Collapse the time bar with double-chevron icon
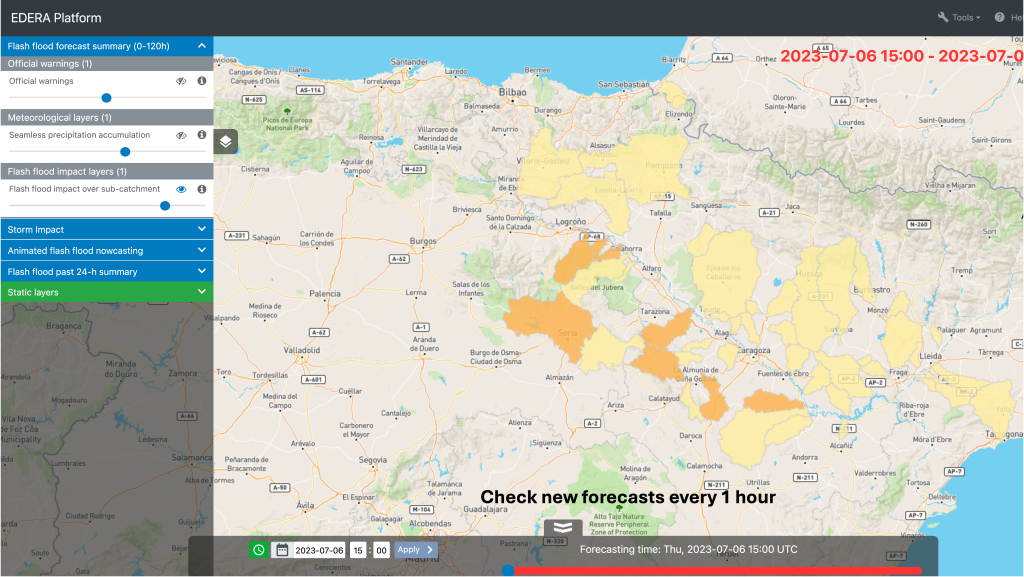Viewport: 1024px width, 577px height. (x=563, y=528)
